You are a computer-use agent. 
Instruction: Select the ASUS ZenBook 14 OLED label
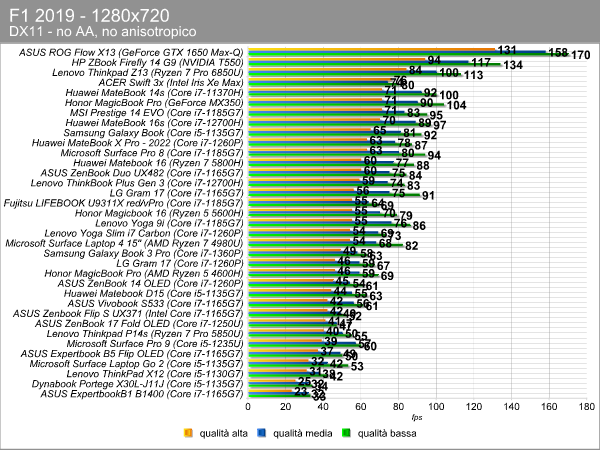(150, 284)
